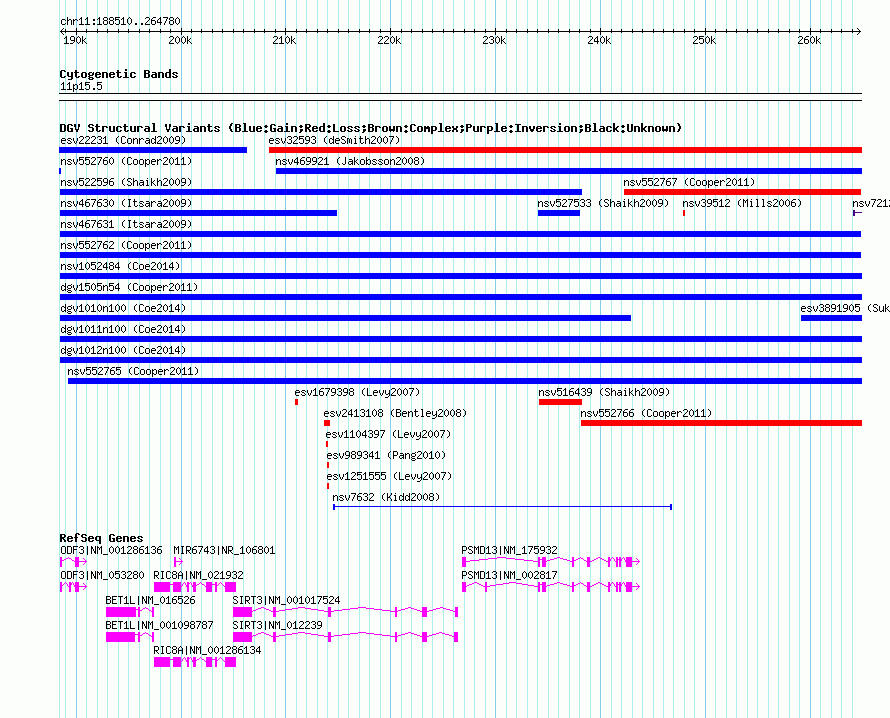890x718 pixels.
Task: Click the 260k ruler position marker
Action: 809,40
